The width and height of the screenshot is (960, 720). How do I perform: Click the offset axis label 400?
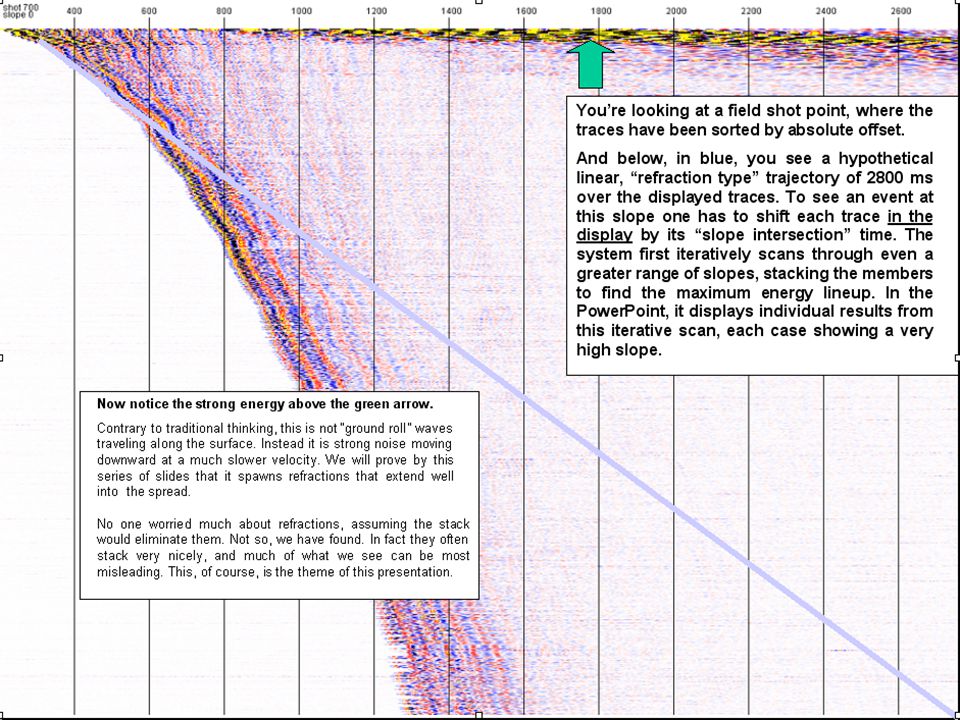point(73,11)
